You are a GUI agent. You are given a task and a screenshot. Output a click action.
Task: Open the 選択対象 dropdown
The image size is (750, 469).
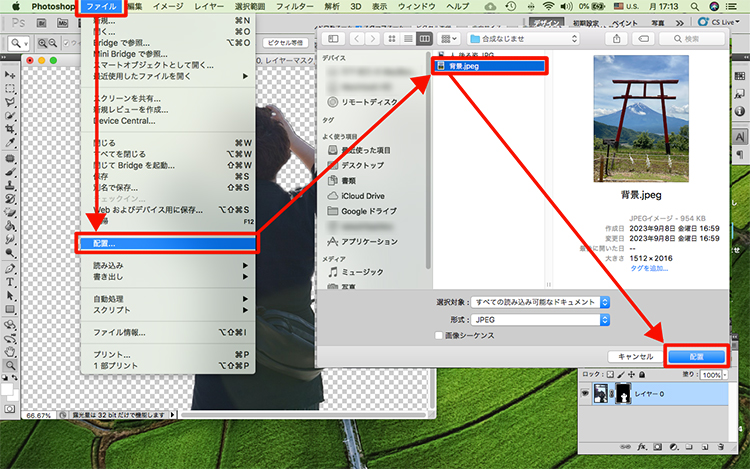pos(540,302)
